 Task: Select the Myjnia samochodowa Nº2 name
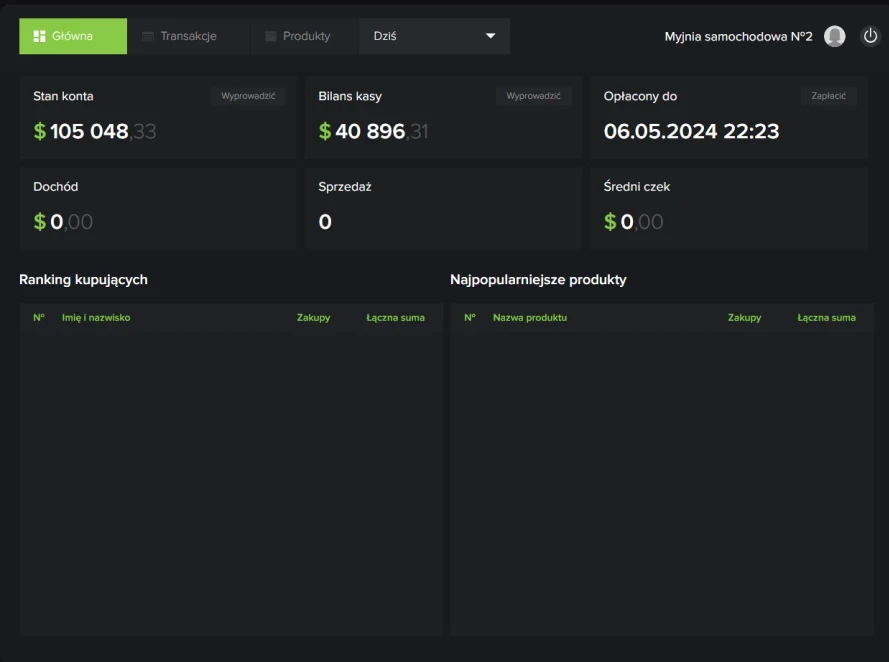click(x=738, y=37)
